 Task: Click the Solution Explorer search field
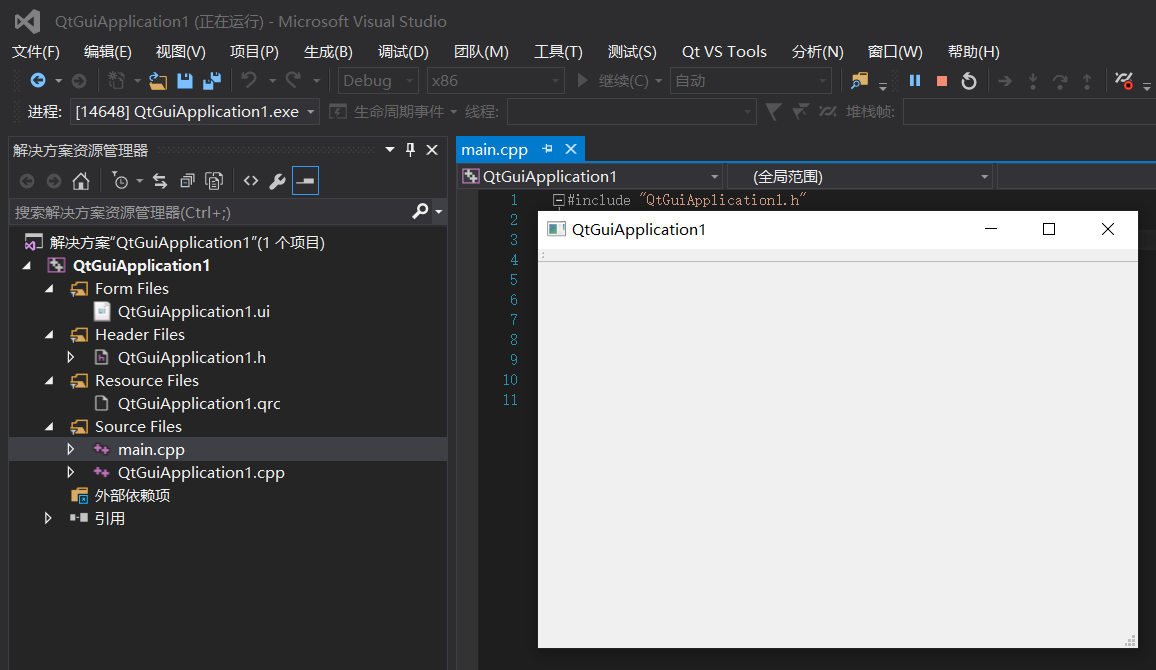click(209, 212)
